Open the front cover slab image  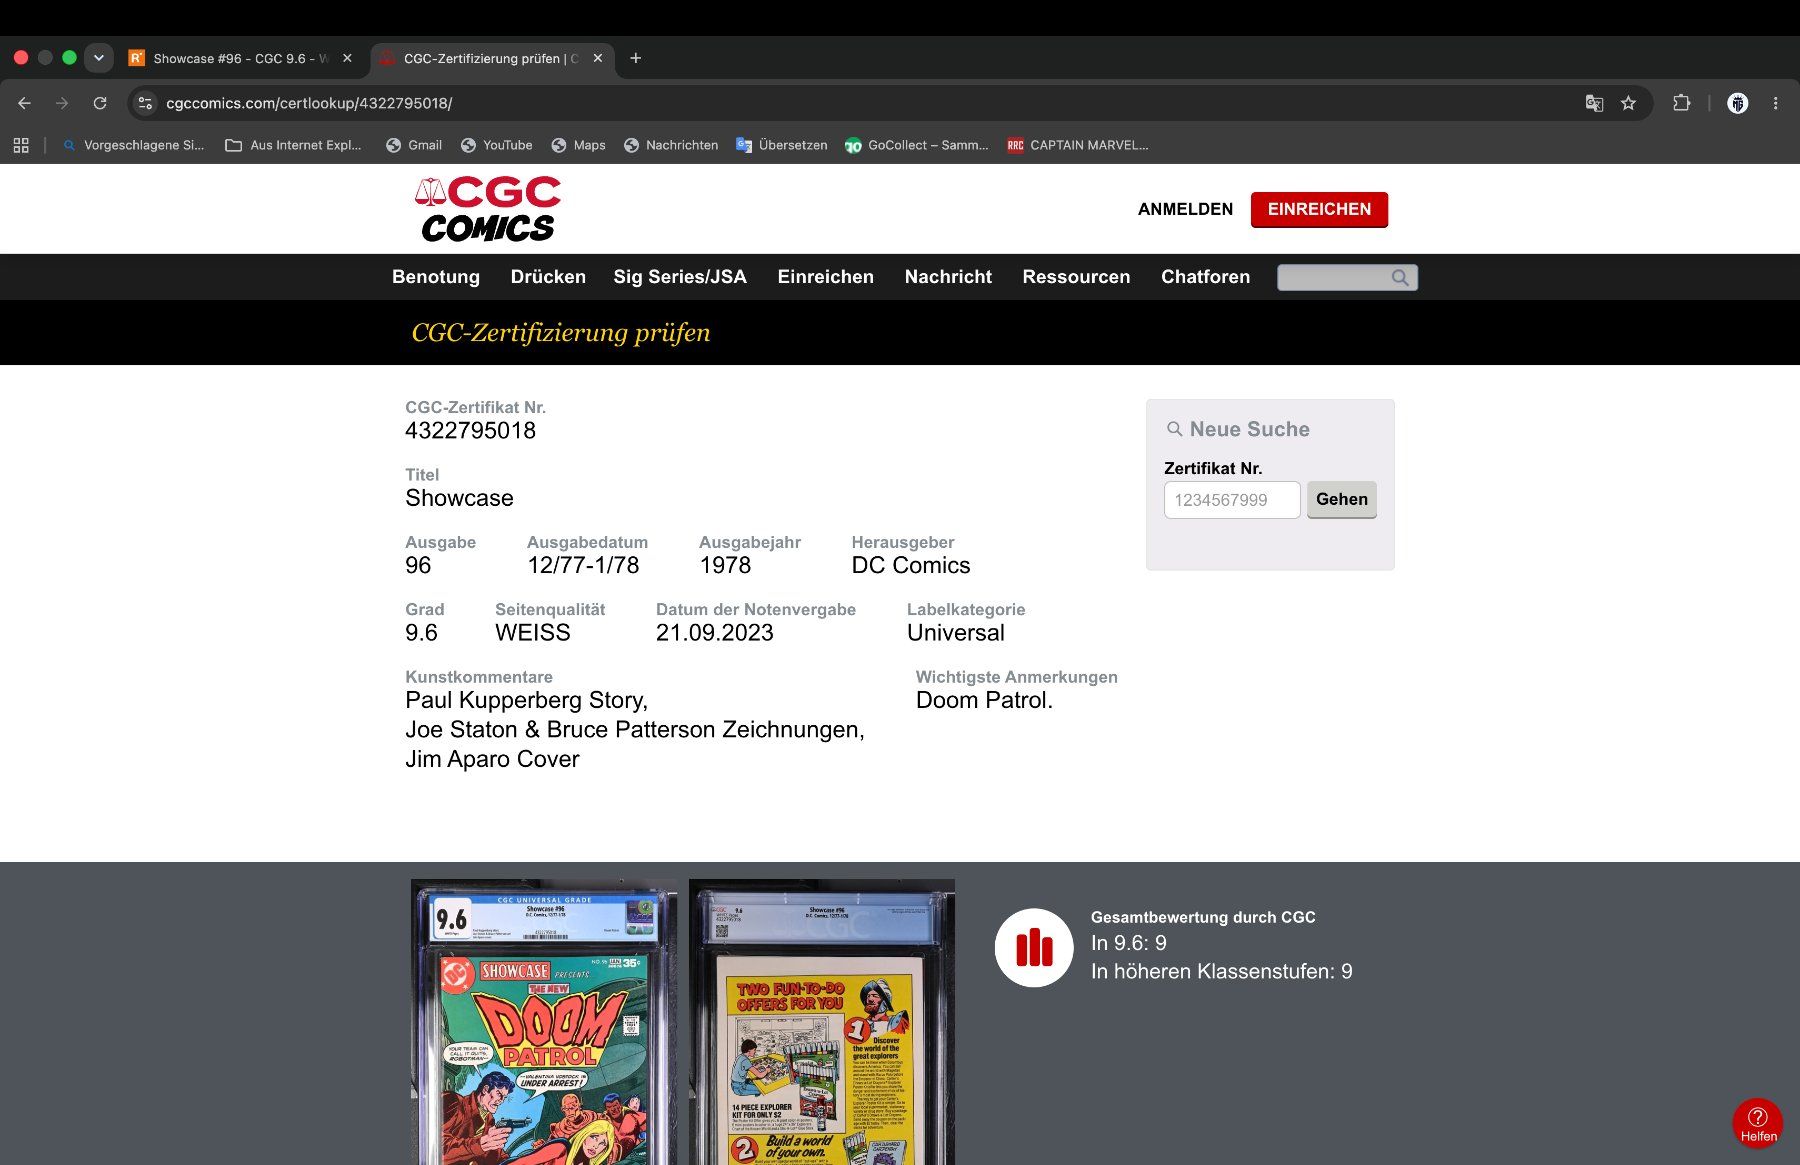tap(544, 1022)
